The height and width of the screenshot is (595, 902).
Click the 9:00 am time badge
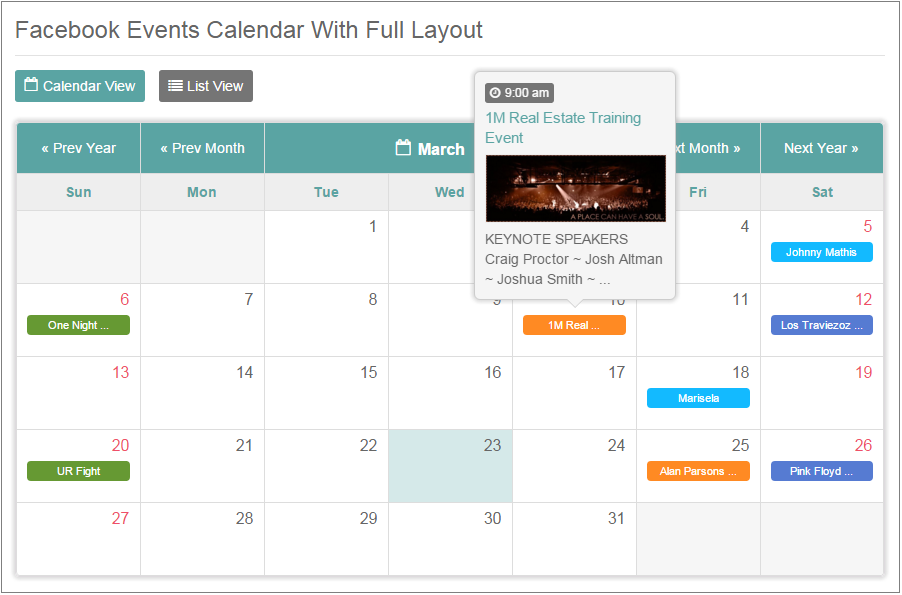[x=519, y=93]
